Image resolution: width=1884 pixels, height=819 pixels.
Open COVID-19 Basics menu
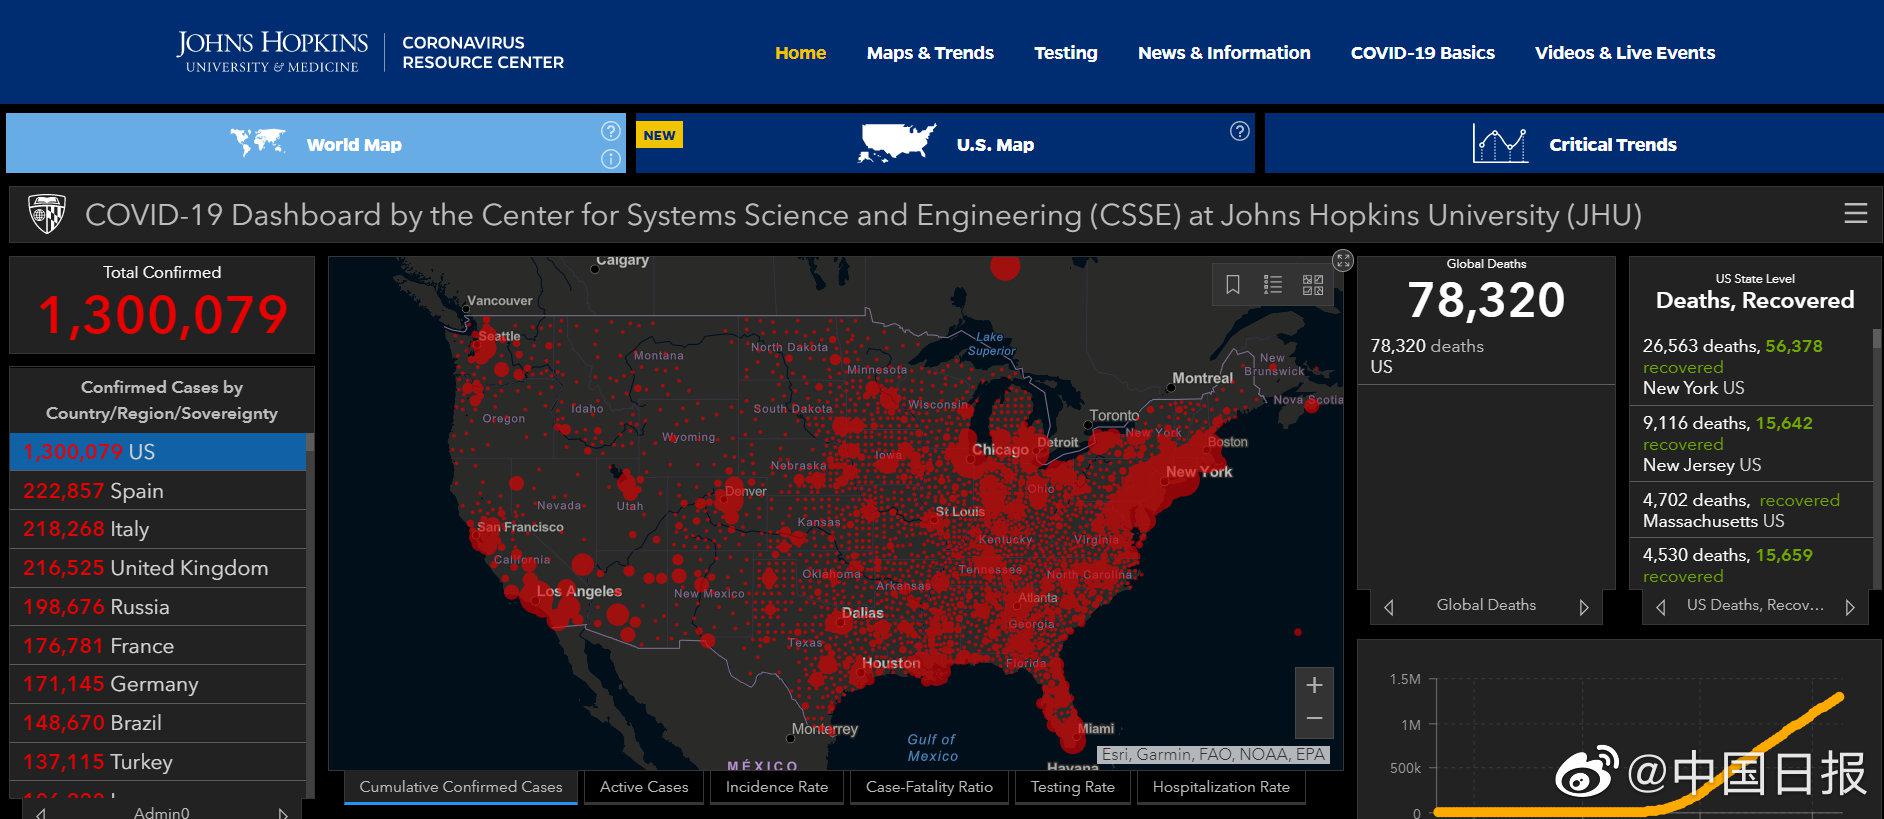(1423, 53)
